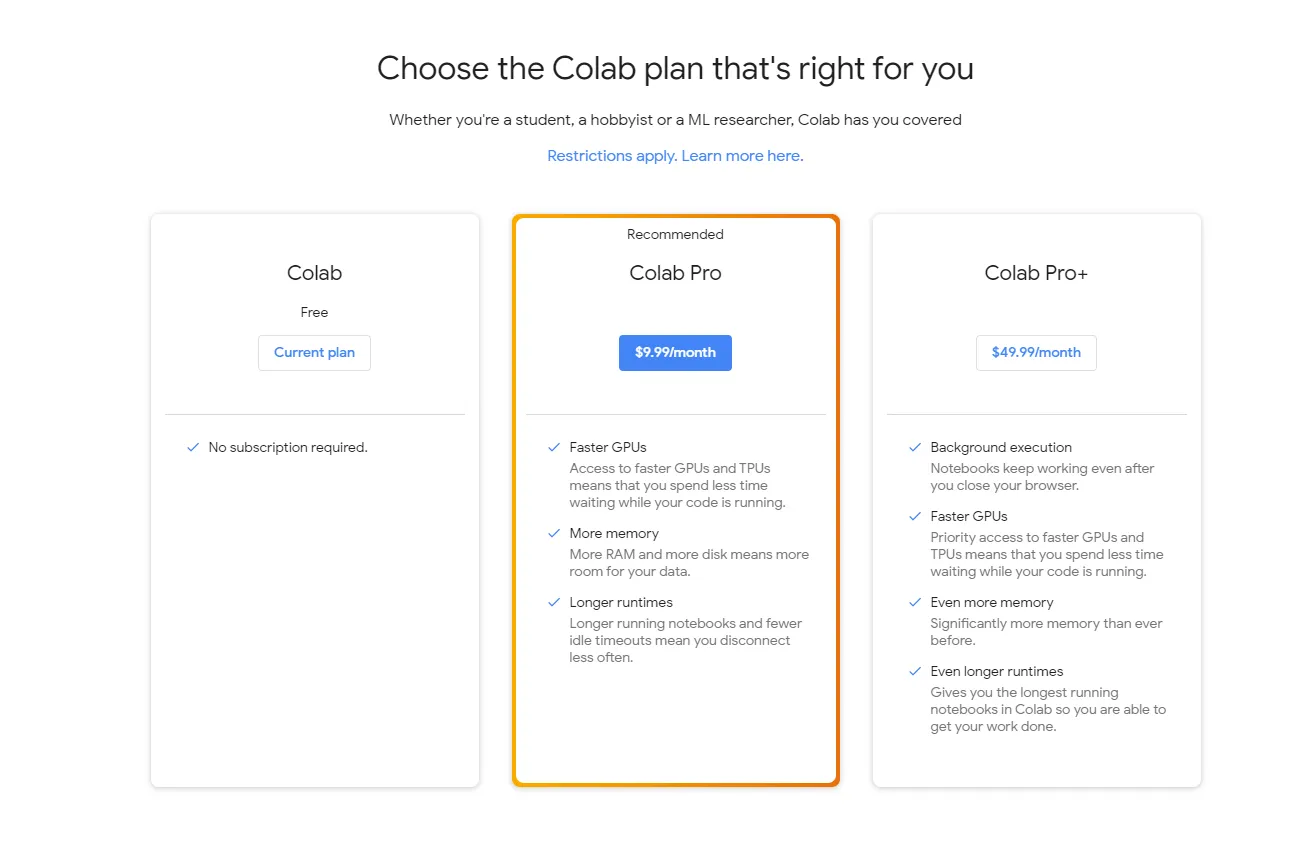The height and width of the screenshot is (841, 1305).
Task: Subscribe via the $9.99/month button
Action: [x=675, y=353]
